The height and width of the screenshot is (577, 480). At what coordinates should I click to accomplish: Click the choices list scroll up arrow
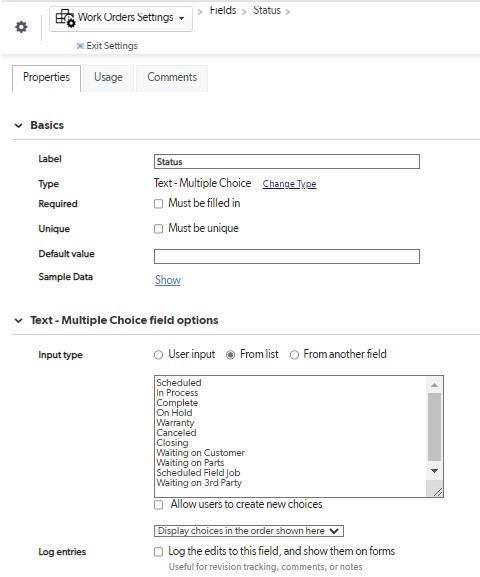(x=434, y=385)
